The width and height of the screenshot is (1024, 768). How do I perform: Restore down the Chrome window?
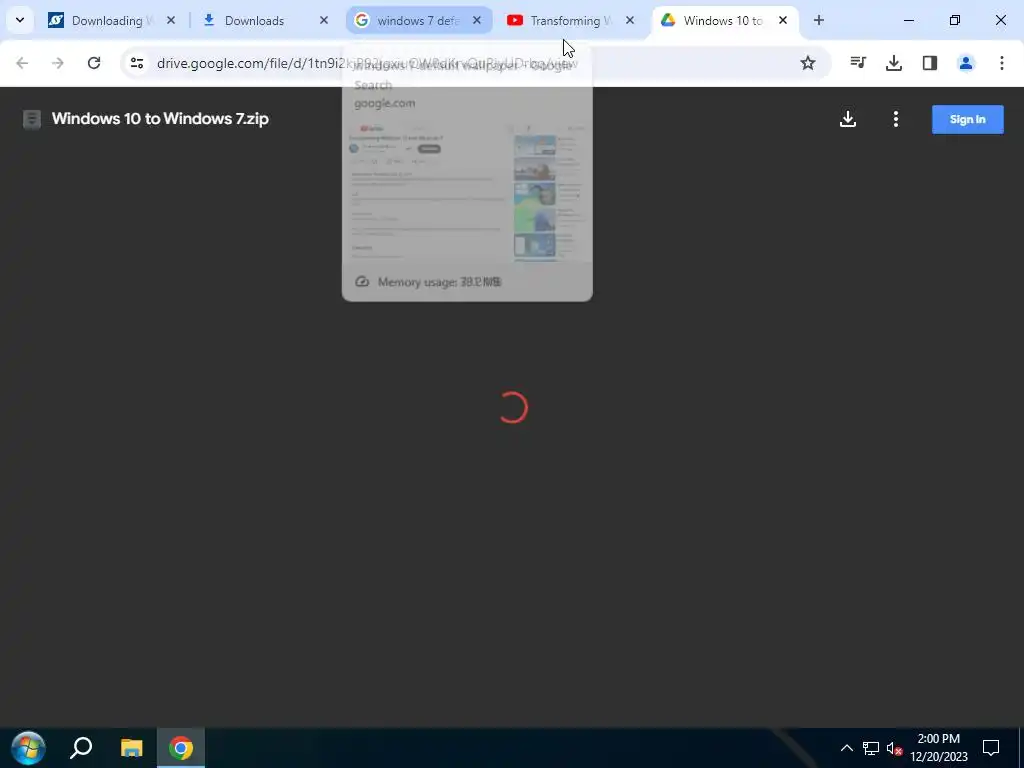955,20
